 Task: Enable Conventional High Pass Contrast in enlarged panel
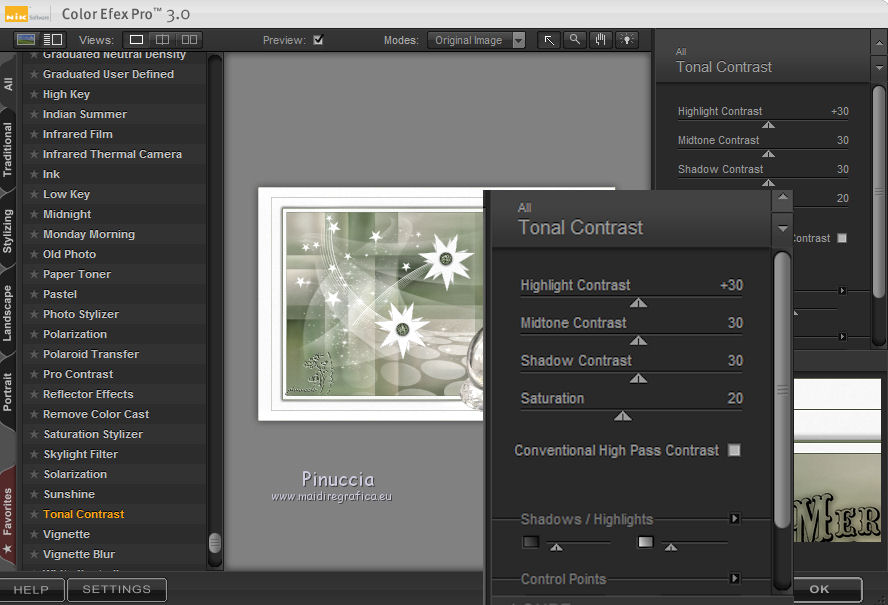coord(735,450)
